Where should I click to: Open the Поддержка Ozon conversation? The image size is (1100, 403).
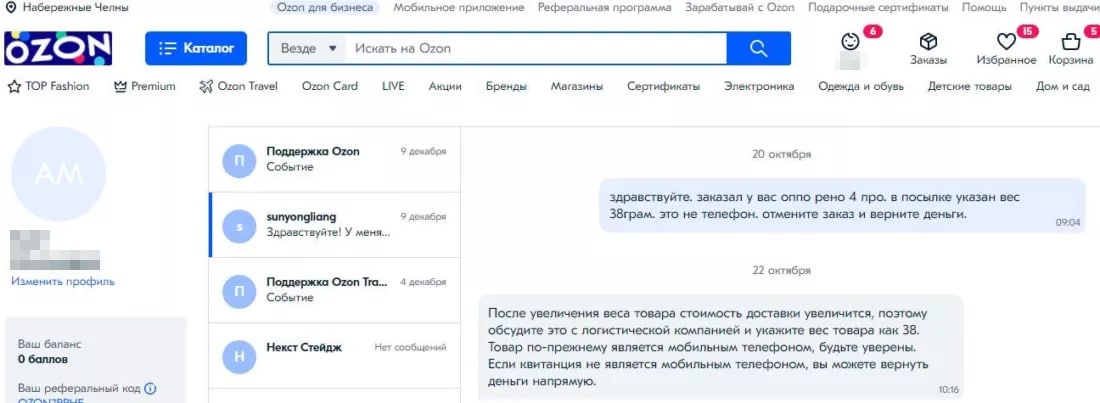click(x=335, y=159)
